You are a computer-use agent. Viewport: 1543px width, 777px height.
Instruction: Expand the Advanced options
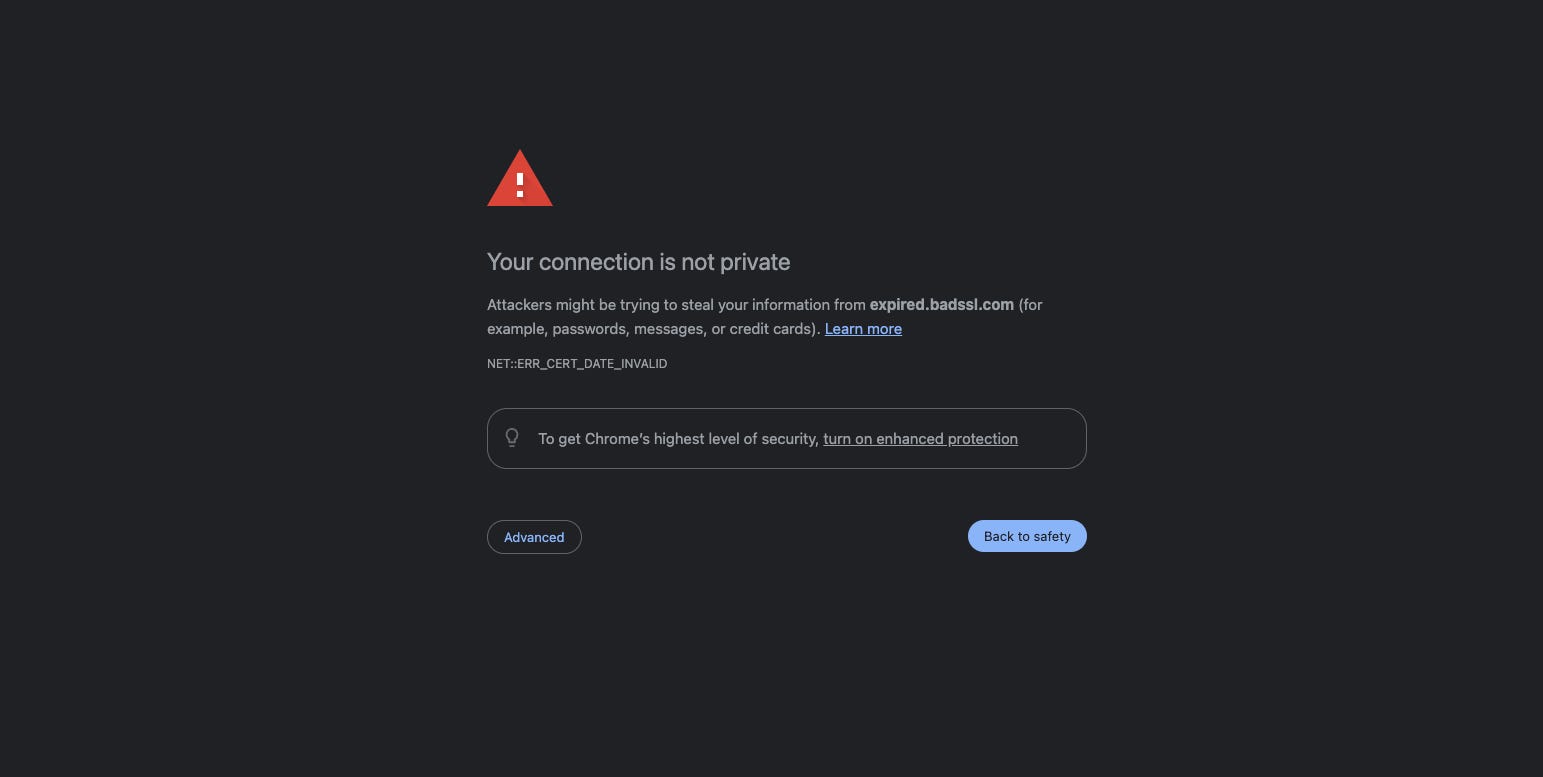534,537
